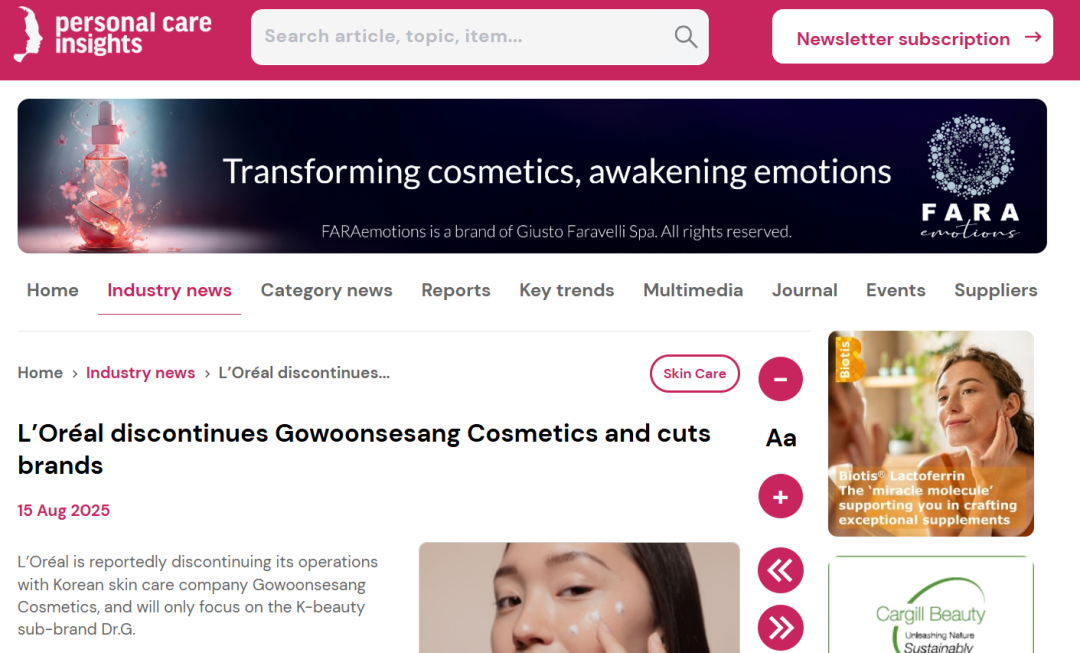Decrease font size with minus button
The width and height of the screenshot is (1080, 653).
coord(780,379)
